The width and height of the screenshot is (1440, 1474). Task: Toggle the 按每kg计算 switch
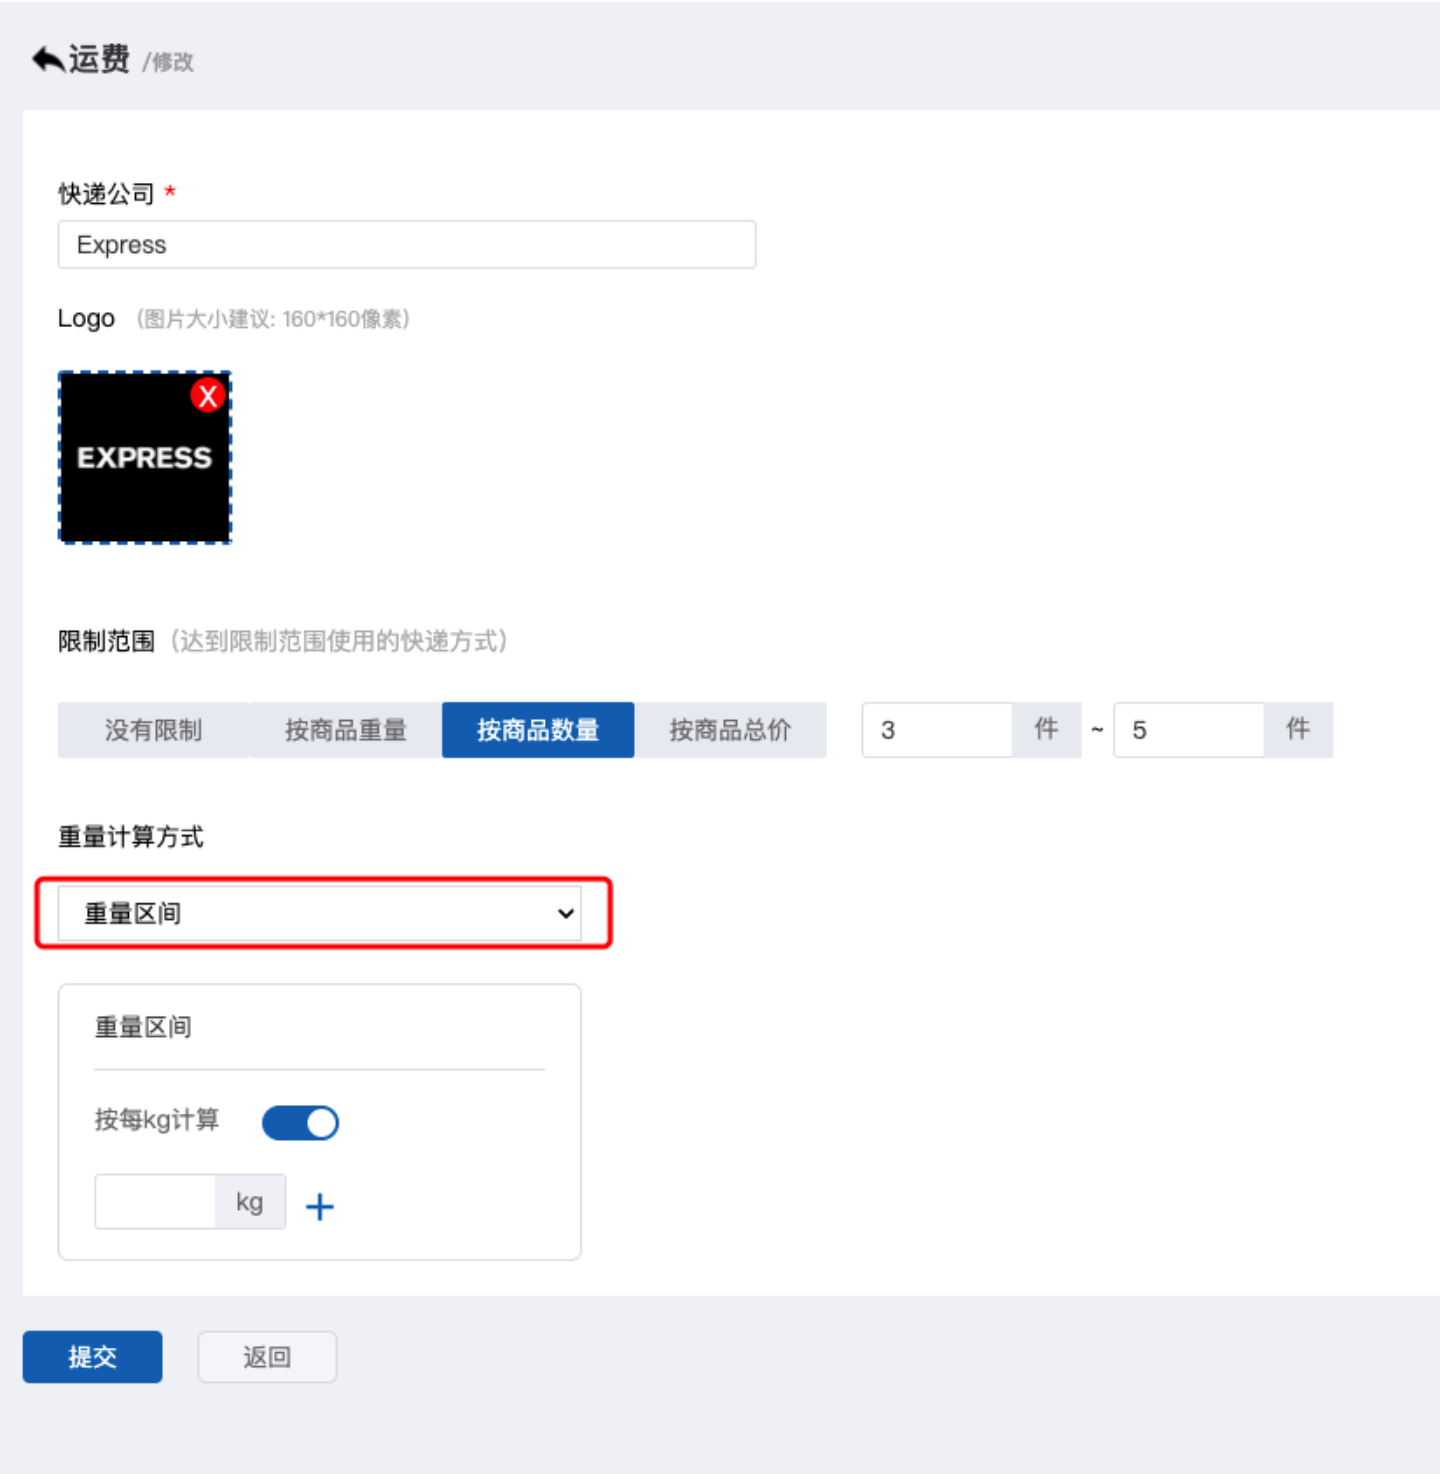pyautogui.click(x=300, y=1123)
